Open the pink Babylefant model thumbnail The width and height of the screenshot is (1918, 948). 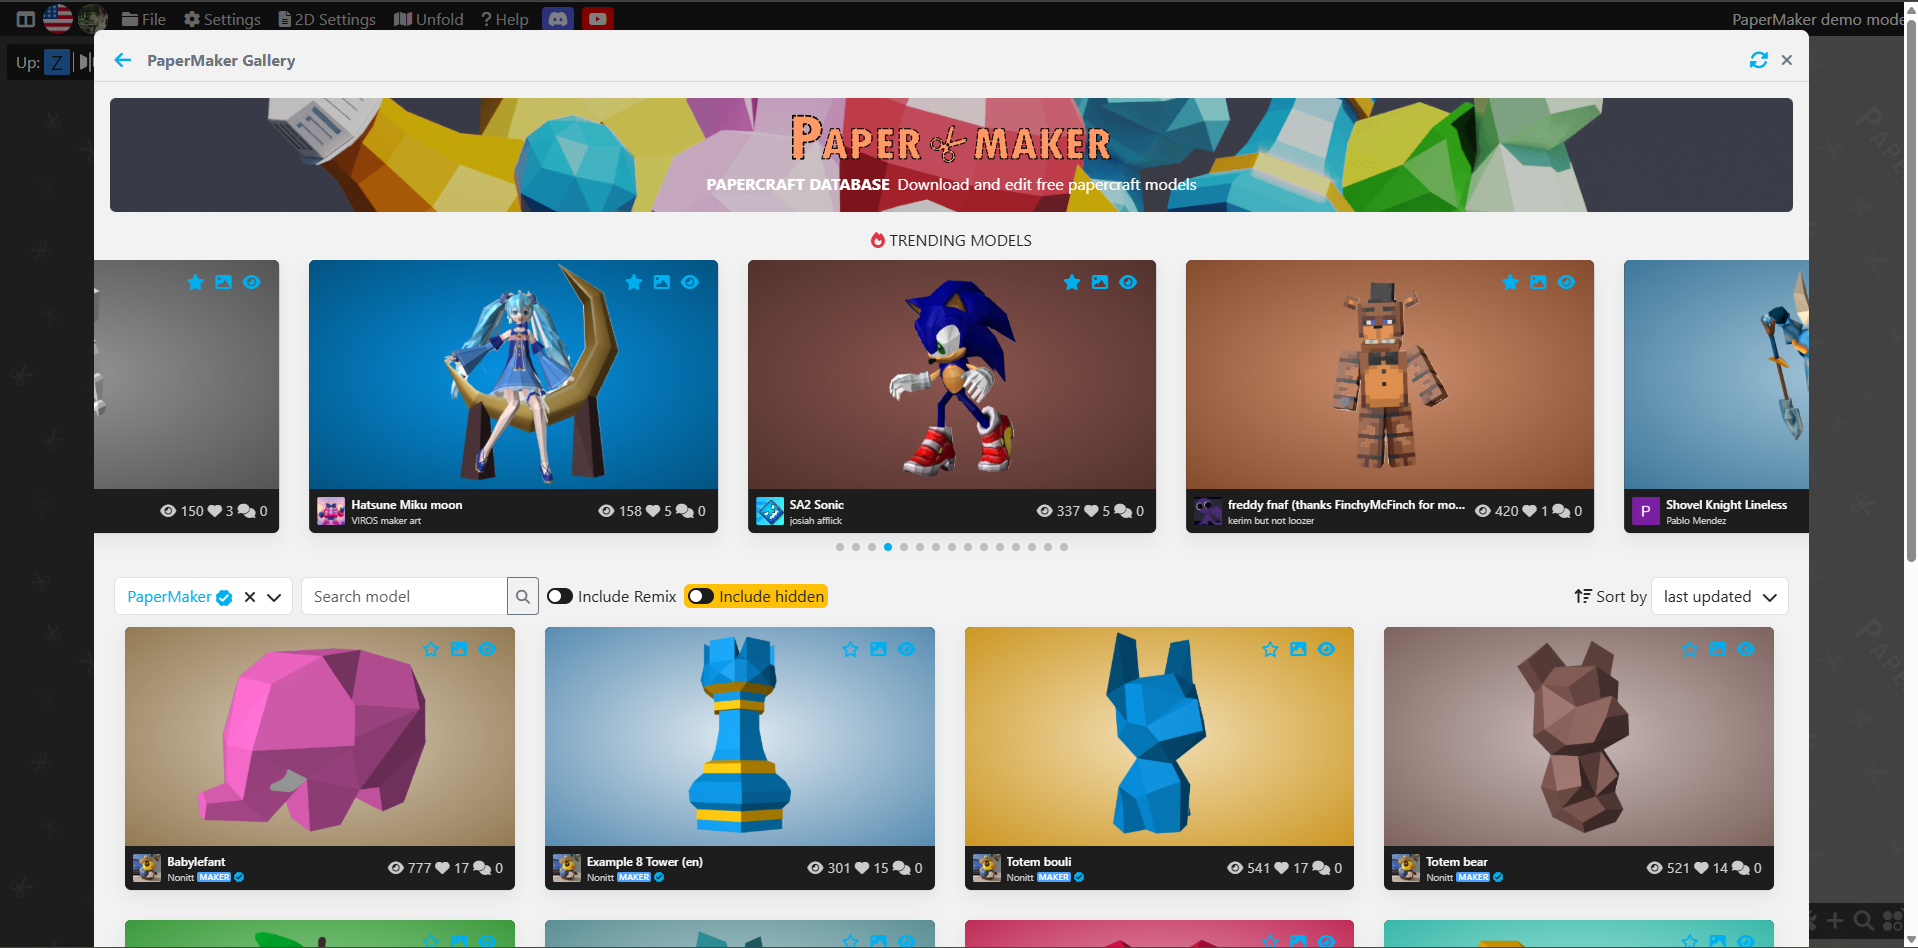(320, 737)
